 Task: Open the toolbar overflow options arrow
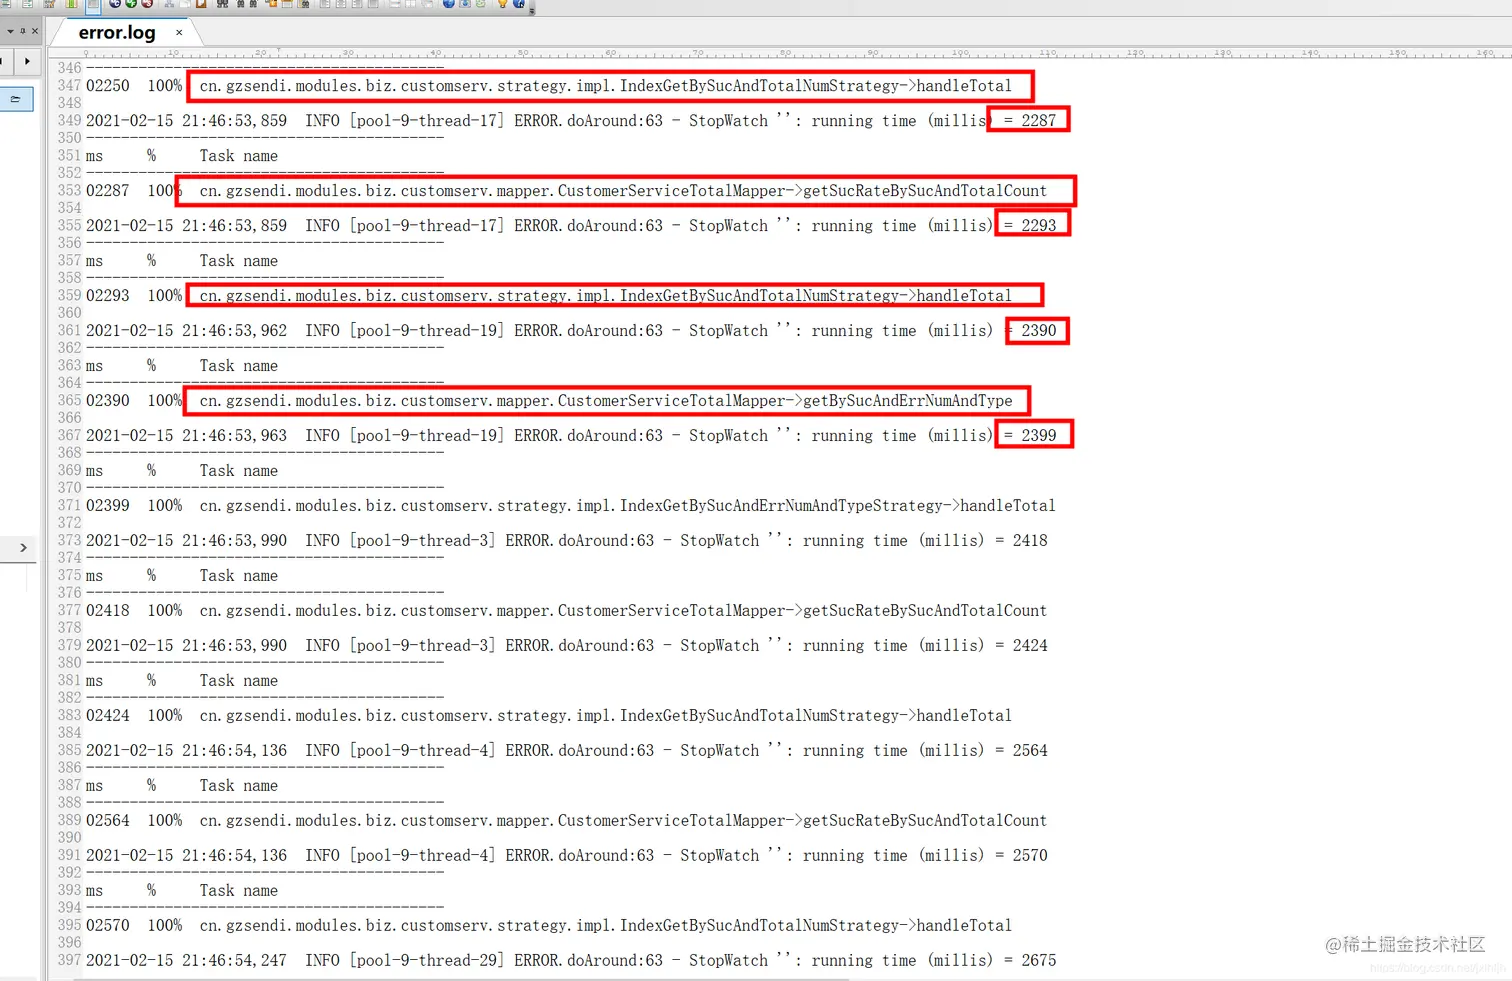point(531,9)
